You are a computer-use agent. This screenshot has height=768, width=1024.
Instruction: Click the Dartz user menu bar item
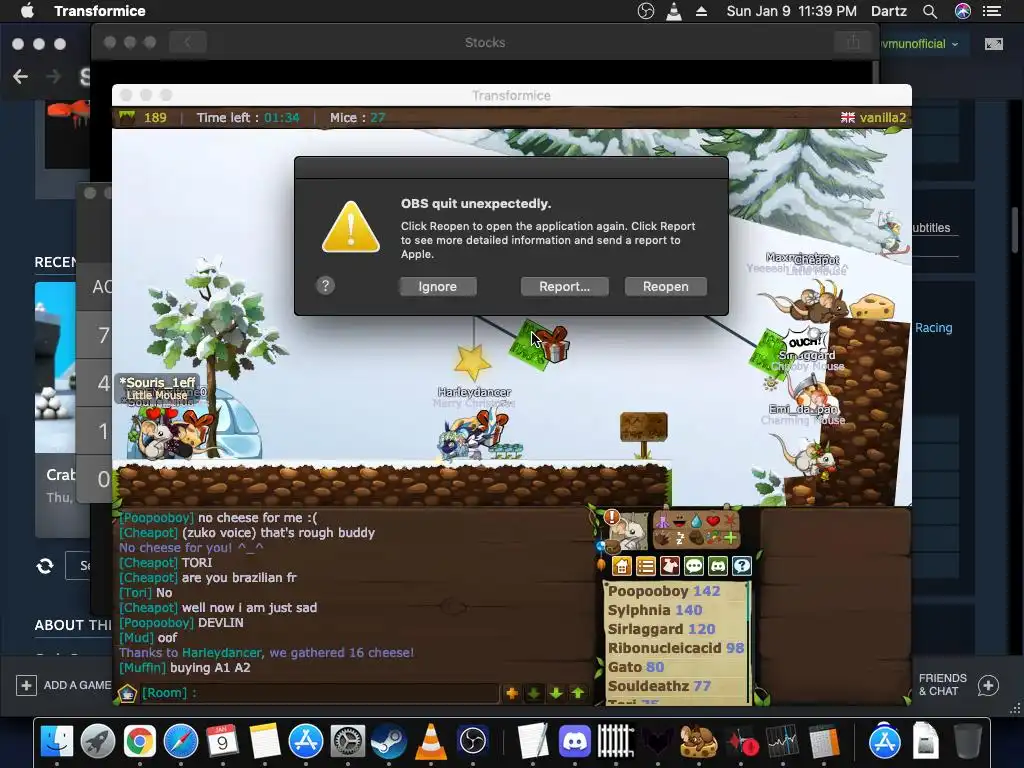coord(889,11)
